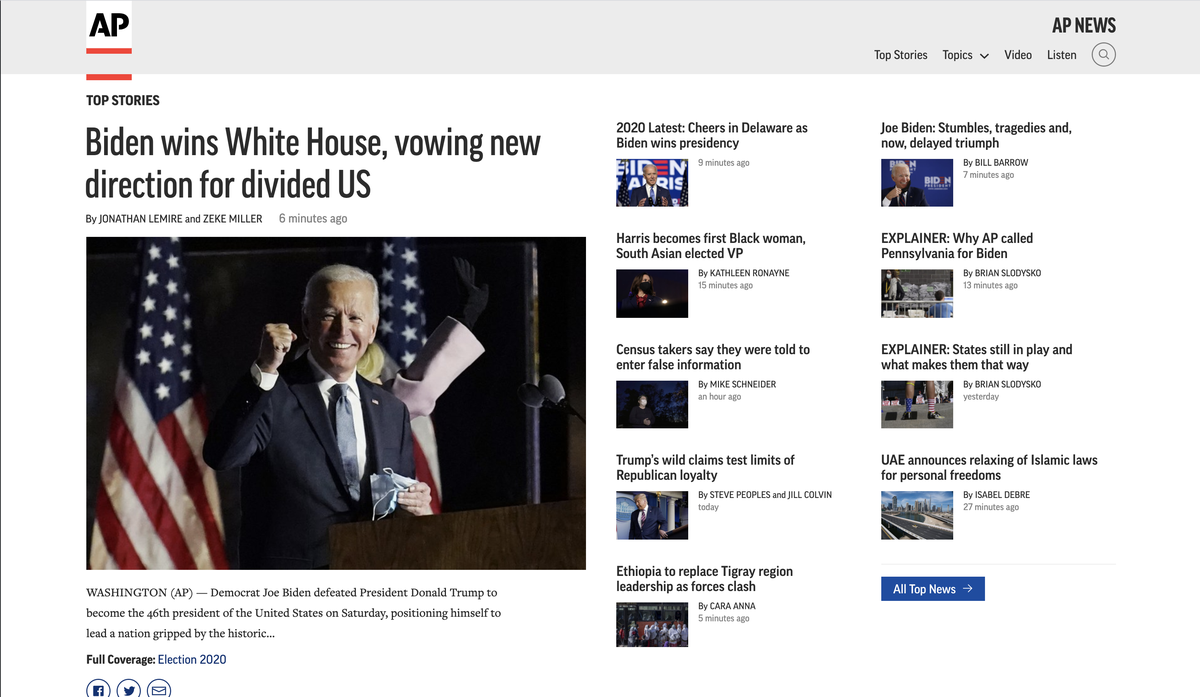The width and height of the screenshot is (1200, 697).
Task: Click the 'TOP STORIES' section heading
Action: 123,100
